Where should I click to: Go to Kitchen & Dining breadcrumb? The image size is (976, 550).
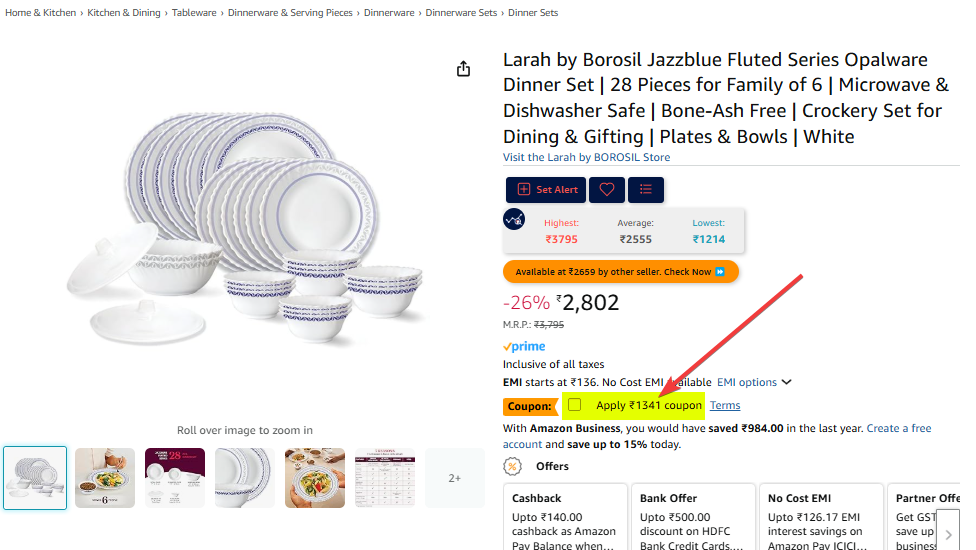pos(123,13)
